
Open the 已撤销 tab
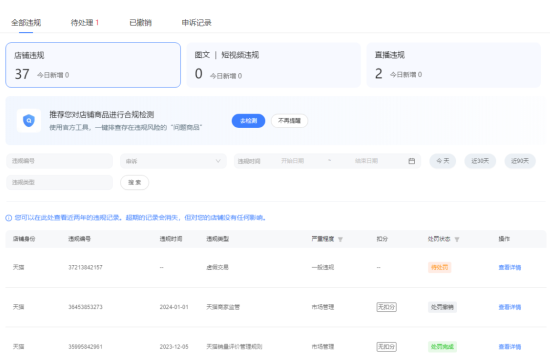pos(140,23)
